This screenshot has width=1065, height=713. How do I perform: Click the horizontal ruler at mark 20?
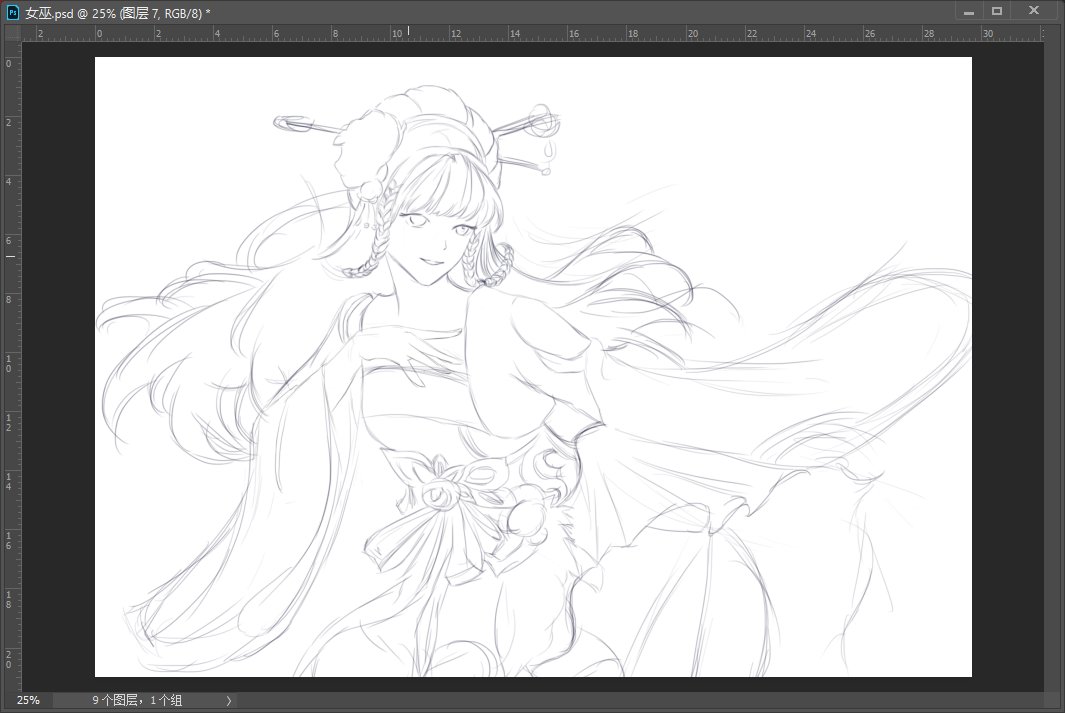click(692, 33)
